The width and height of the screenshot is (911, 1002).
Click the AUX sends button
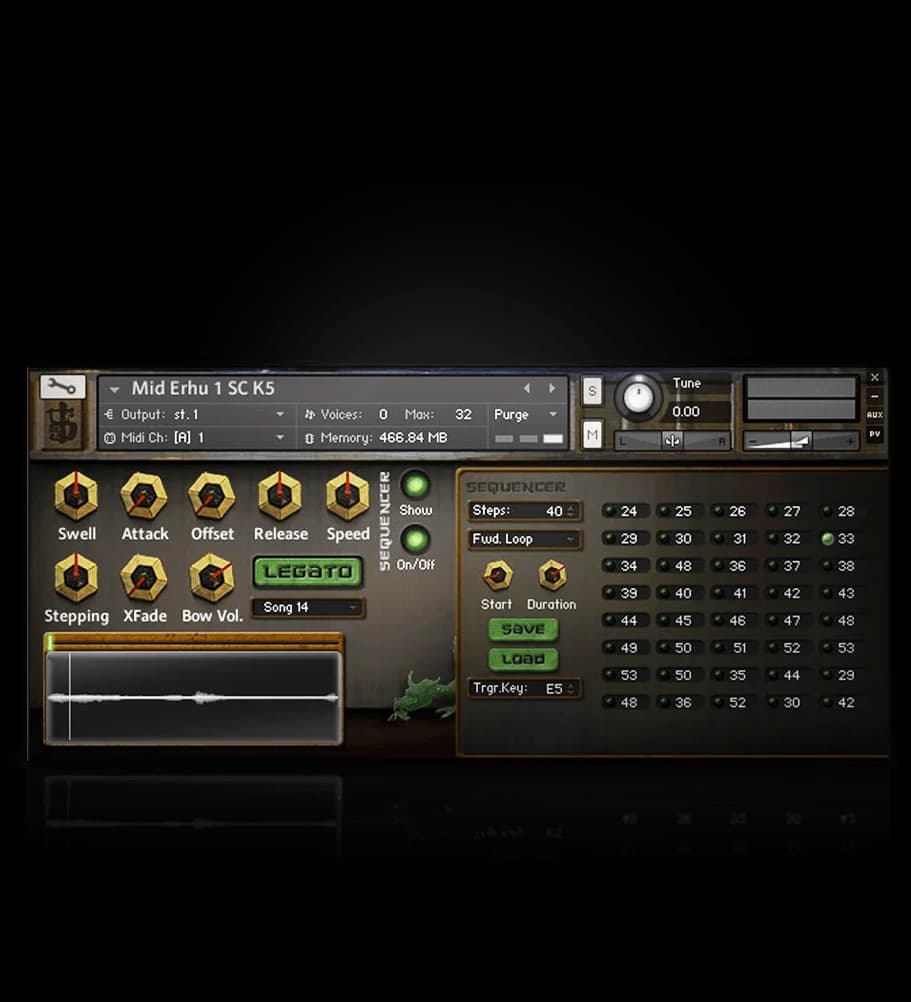point(874,415)
